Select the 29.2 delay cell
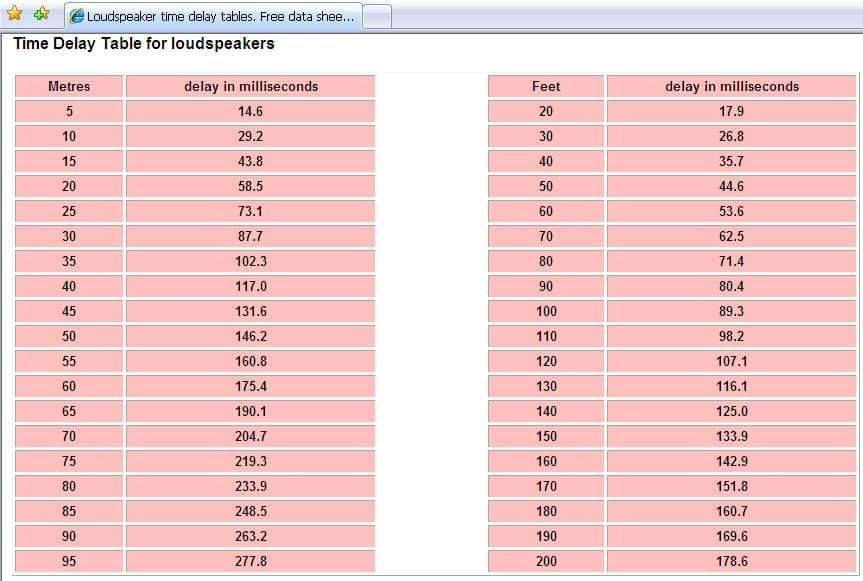The image size is (863, 581). 250,136
